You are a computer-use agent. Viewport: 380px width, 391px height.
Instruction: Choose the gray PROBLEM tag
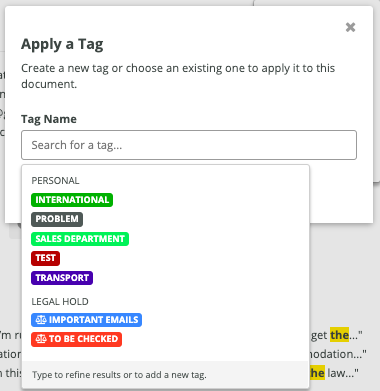click(57, 219)
